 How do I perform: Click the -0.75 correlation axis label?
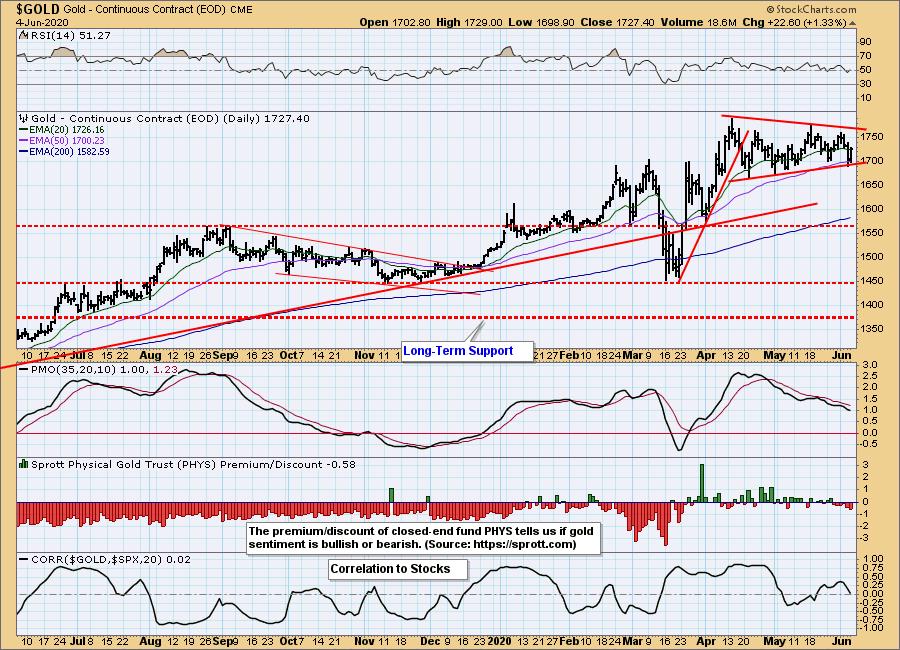(871, 619)
